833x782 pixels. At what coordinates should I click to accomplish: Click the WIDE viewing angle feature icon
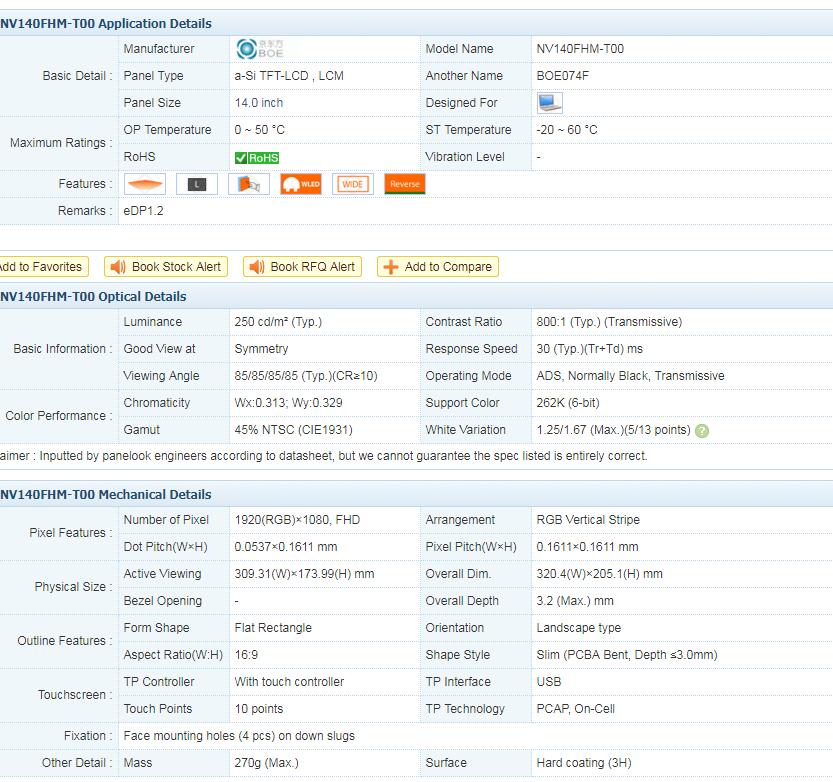point(353,184)
